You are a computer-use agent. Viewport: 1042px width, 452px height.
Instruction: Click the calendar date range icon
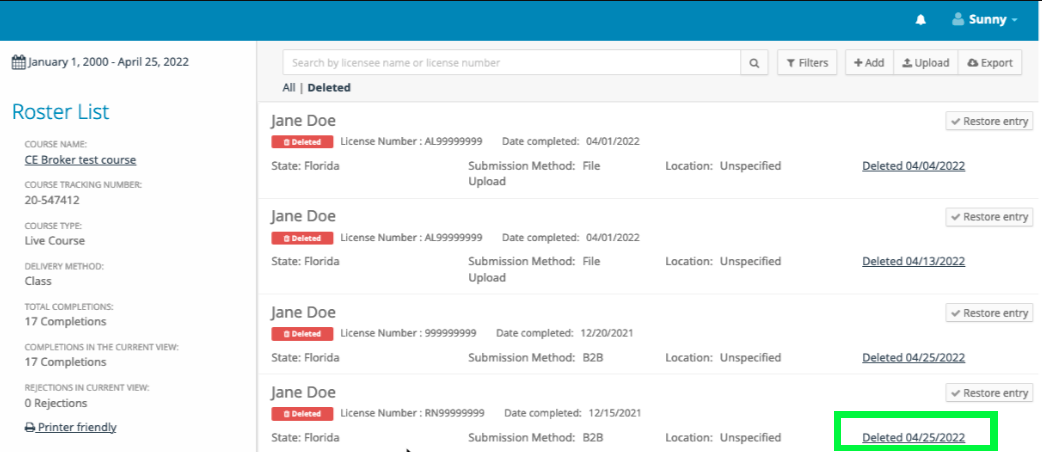pyautogui.click(x=18, y=62)
